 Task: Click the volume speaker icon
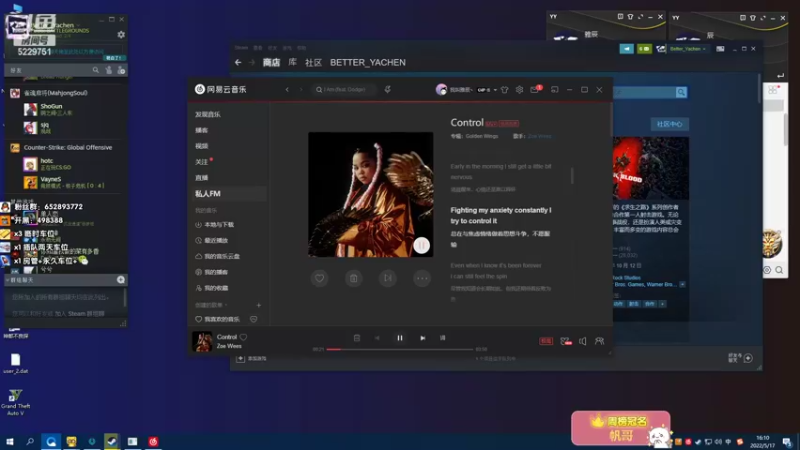583,341
